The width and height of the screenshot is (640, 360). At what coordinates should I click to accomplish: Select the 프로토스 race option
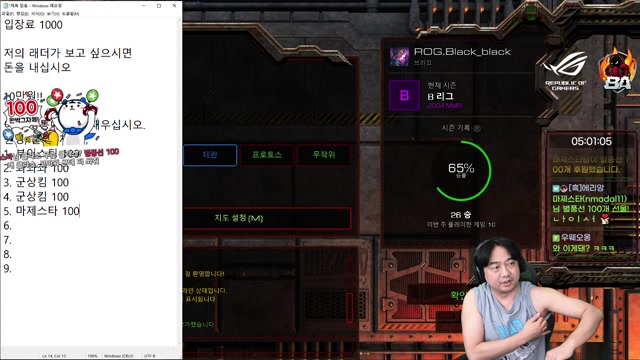[x=267, y=155]
